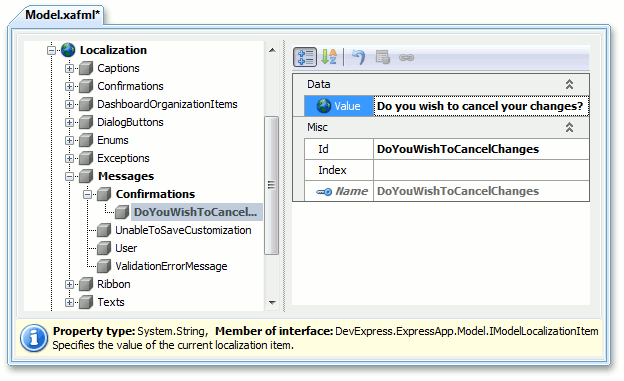624x381 pixels.
Task: Click the Misc category header
Action: point(441,127)
